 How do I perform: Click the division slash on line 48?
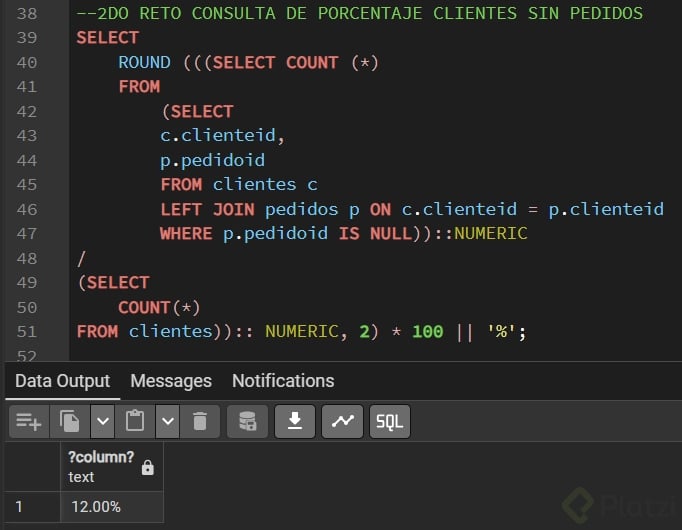click(81, 259)
